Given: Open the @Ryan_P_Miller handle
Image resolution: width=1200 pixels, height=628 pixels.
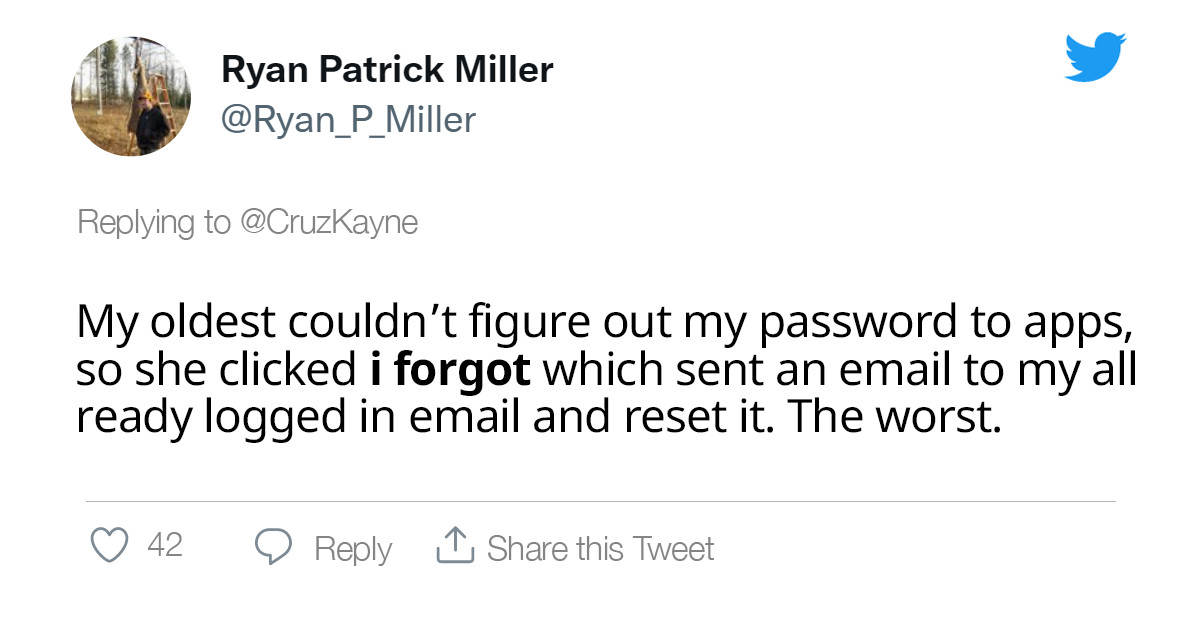Looking at the screenshot, I should pyautogui.click(x=347, y=120).
